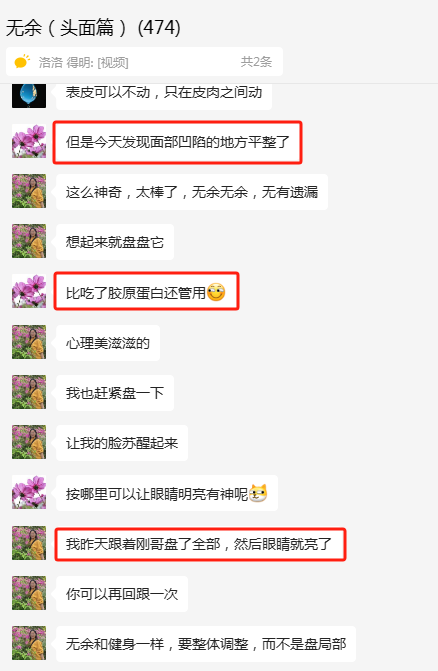
Task: Open the 共2条 pinned messages count
Action: [x=256, y=62]
